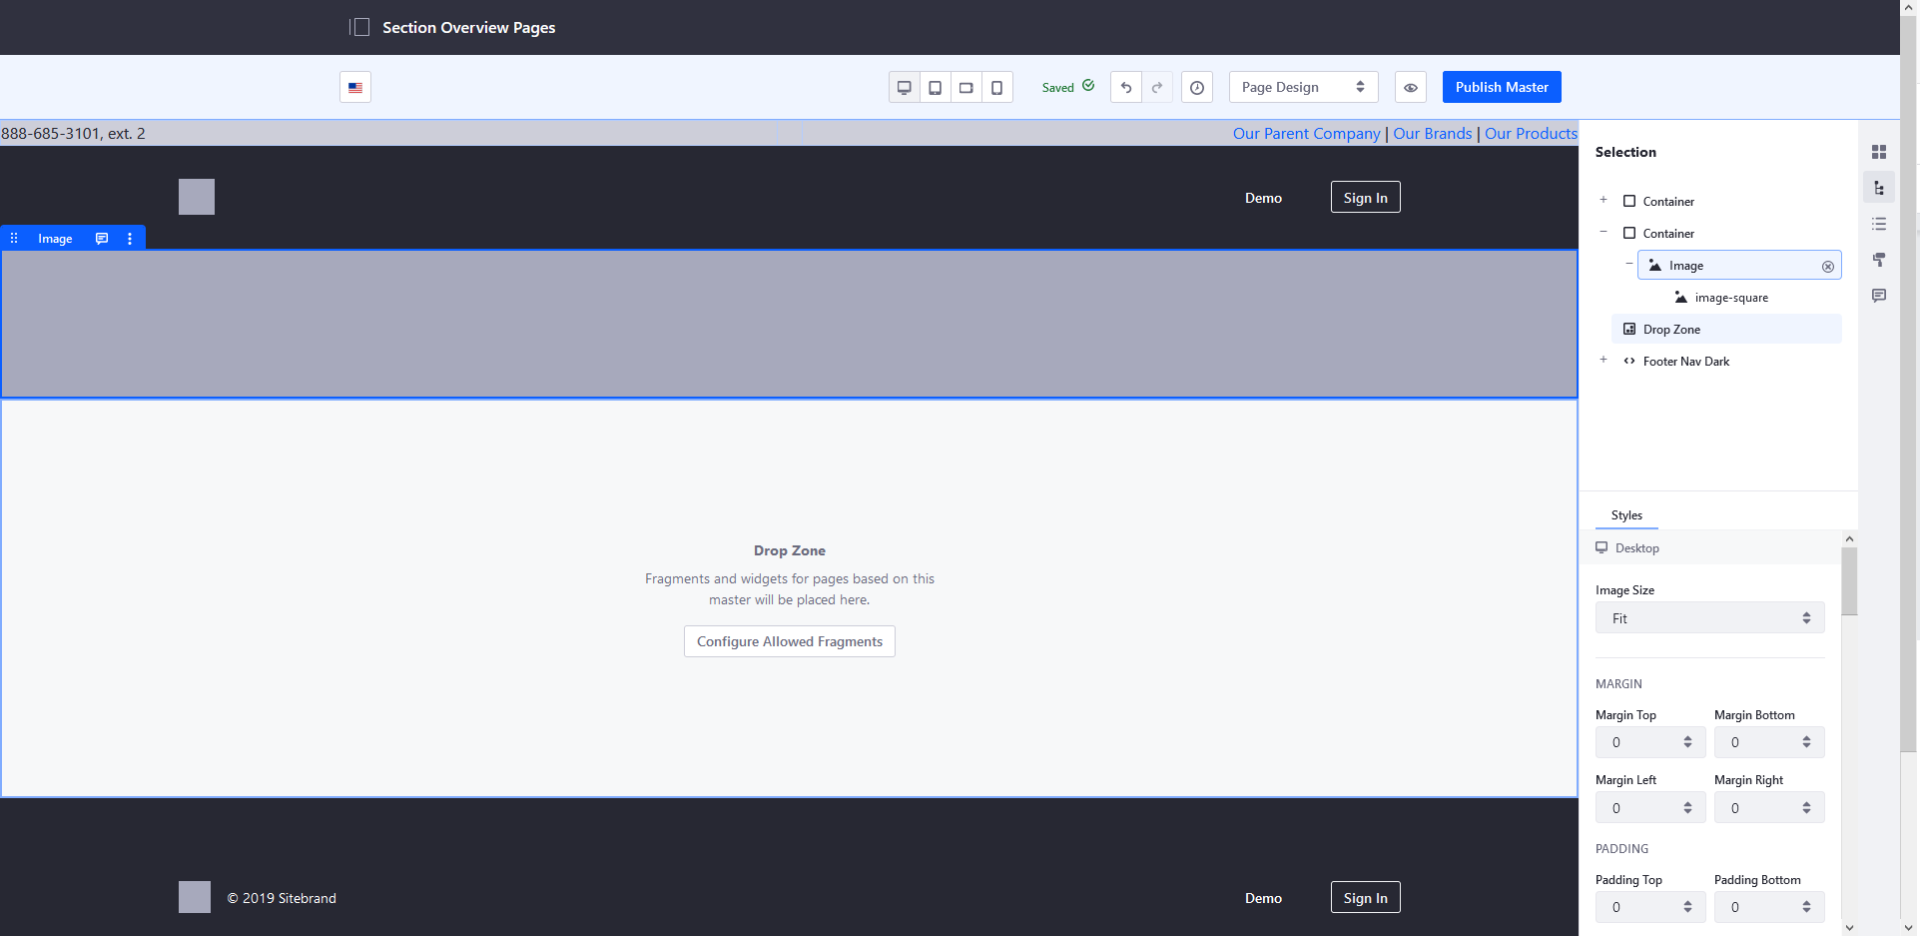
Task: Open the Image Size Fit dropdown
Action: click(x=1709, y=619)
